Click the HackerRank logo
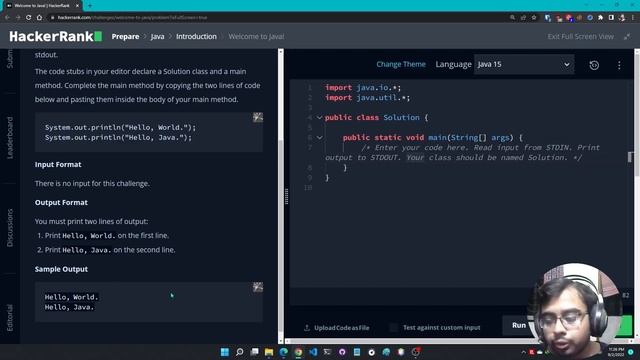This screenshot has height=360, width=640. pos(56,36)
